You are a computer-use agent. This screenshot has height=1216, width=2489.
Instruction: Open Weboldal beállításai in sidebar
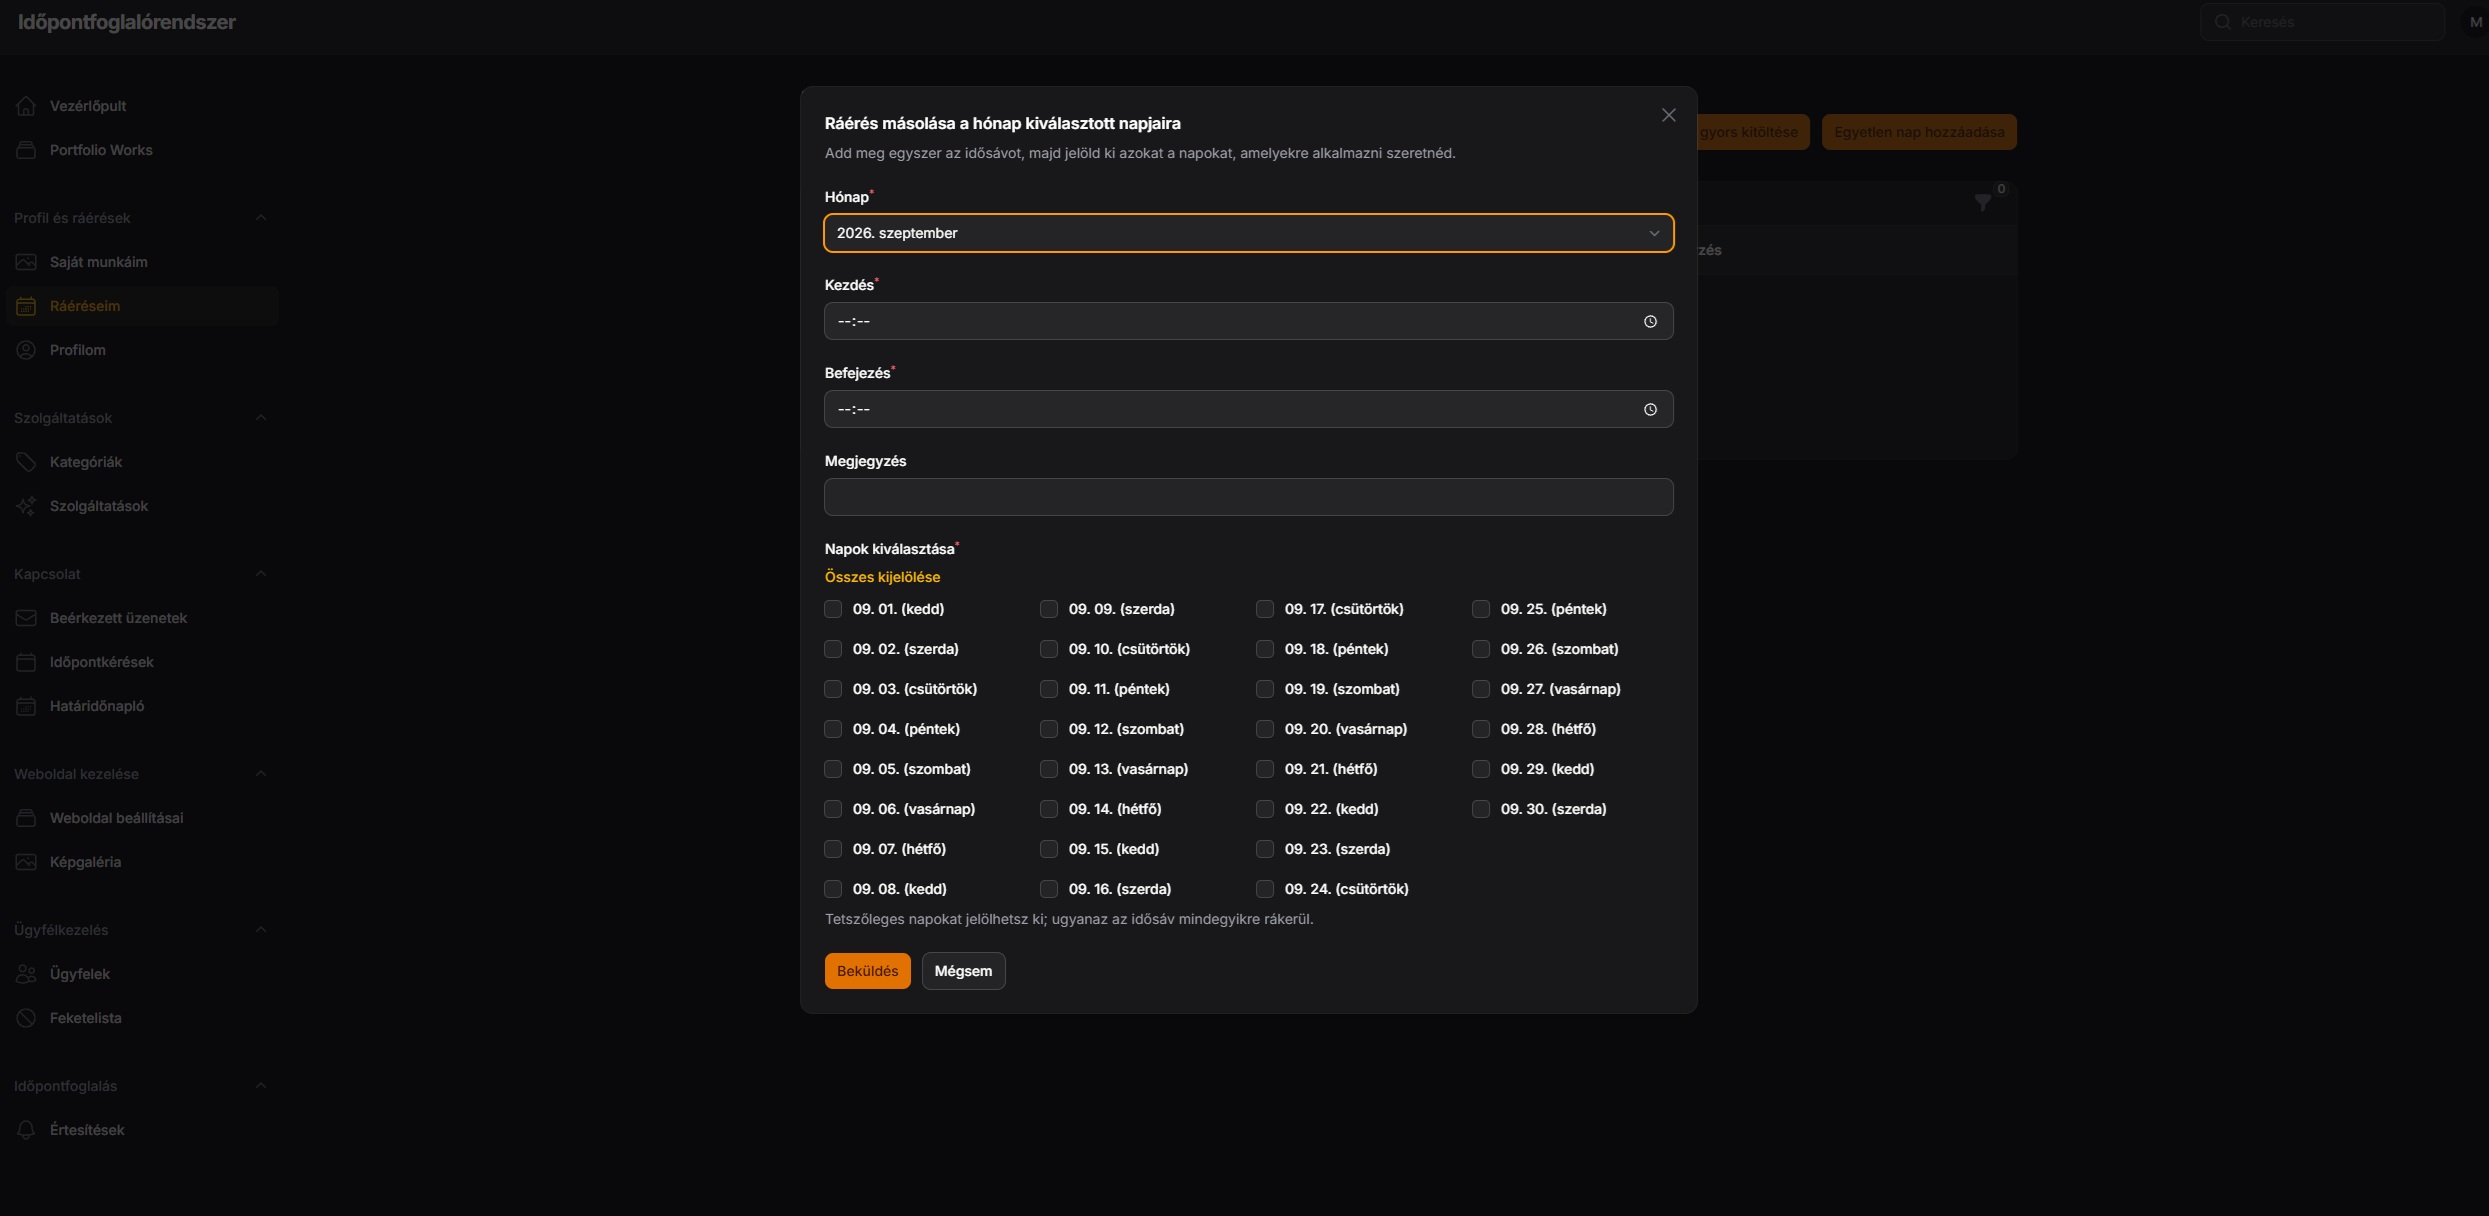(x=142, y=818)
